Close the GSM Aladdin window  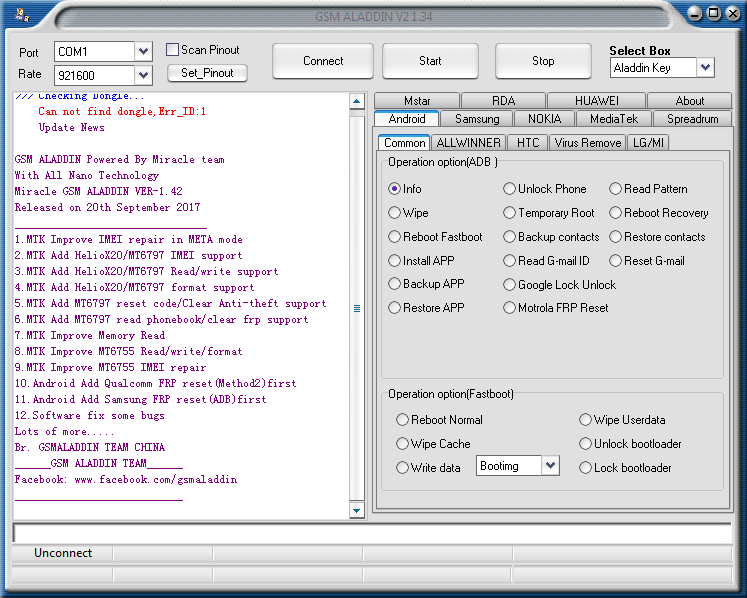[x=733, y=13]
